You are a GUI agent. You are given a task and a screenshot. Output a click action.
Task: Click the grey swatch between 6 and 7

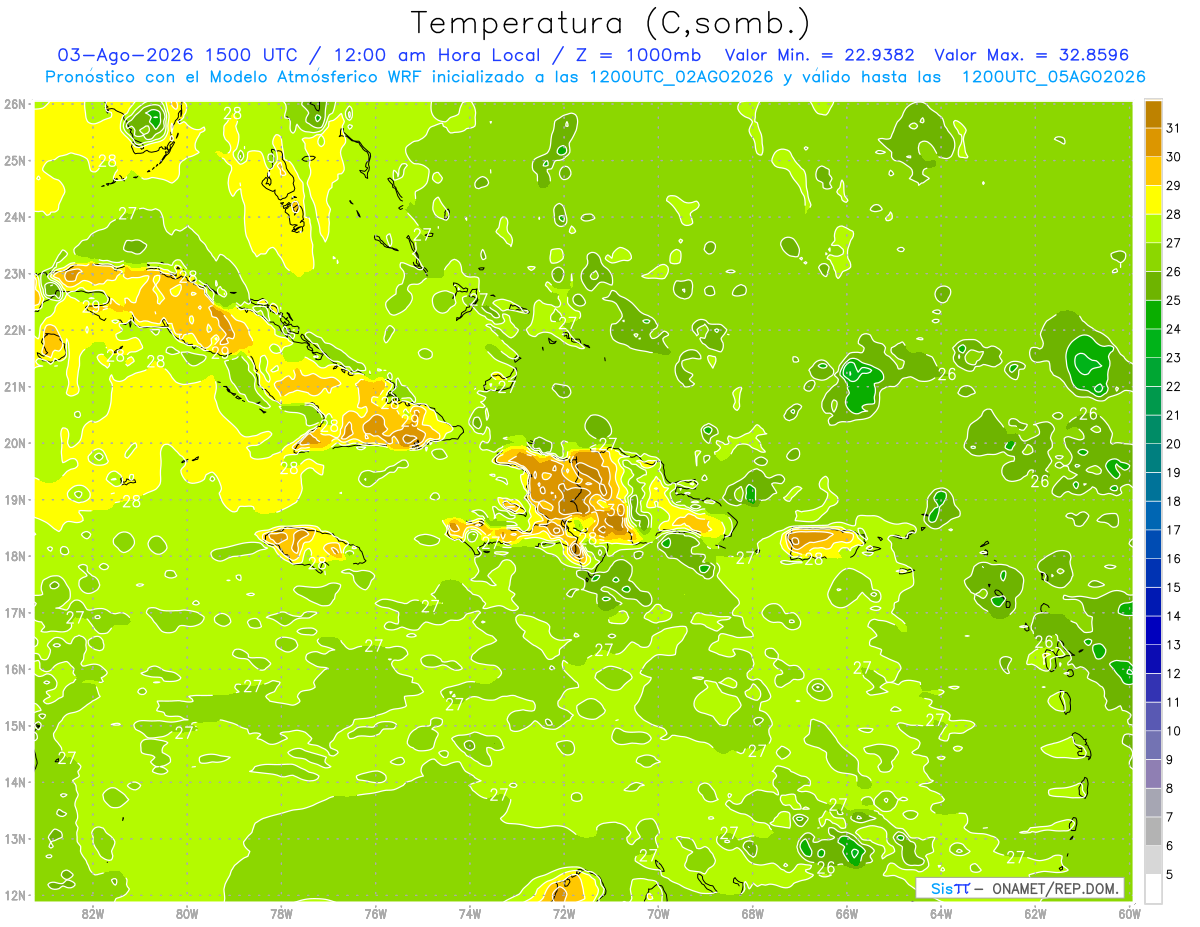1153,831
